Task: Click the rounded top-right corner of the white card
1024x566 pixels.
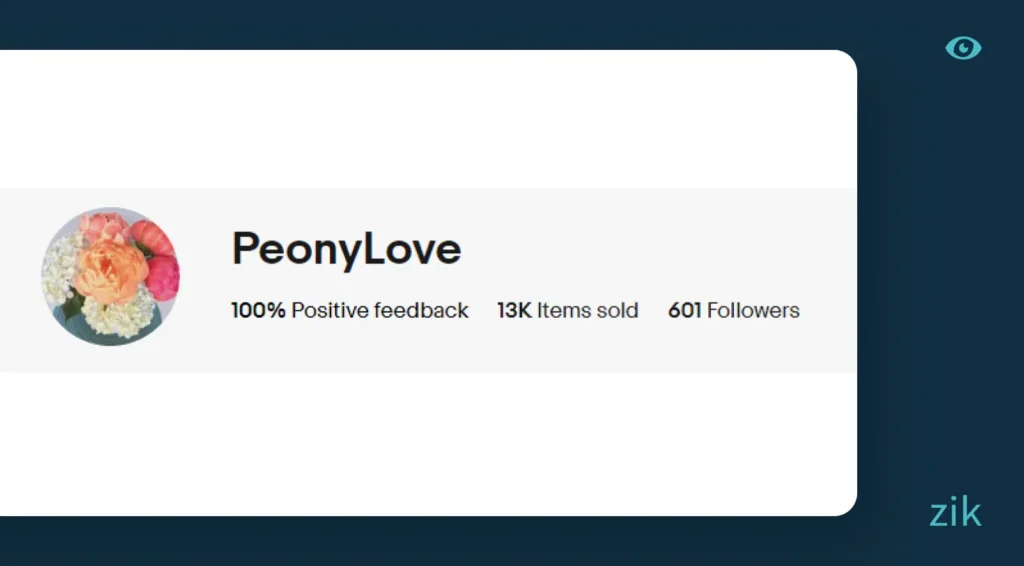Action: tap(846, 61)
